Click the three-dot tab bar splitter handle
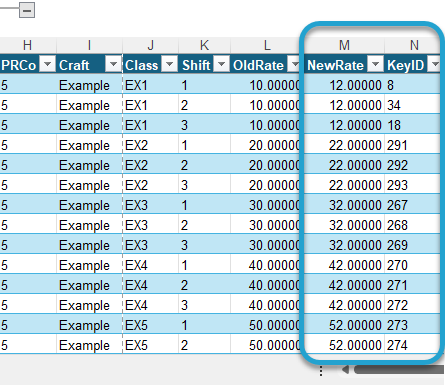This screenshot has width=445, height=385. 321,371
